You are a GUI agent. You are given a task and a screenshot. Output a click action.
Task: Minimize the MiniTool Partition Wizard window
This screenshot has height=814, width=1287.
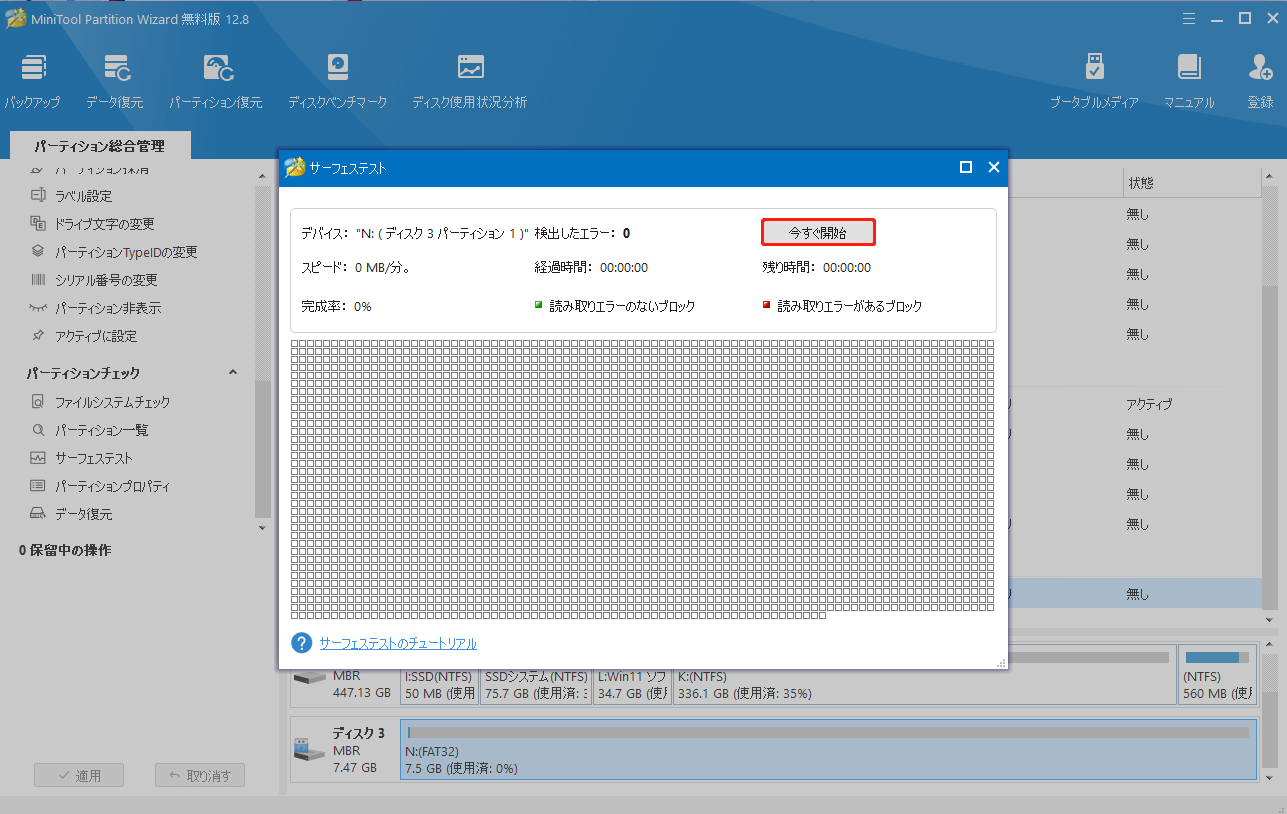1217,18
